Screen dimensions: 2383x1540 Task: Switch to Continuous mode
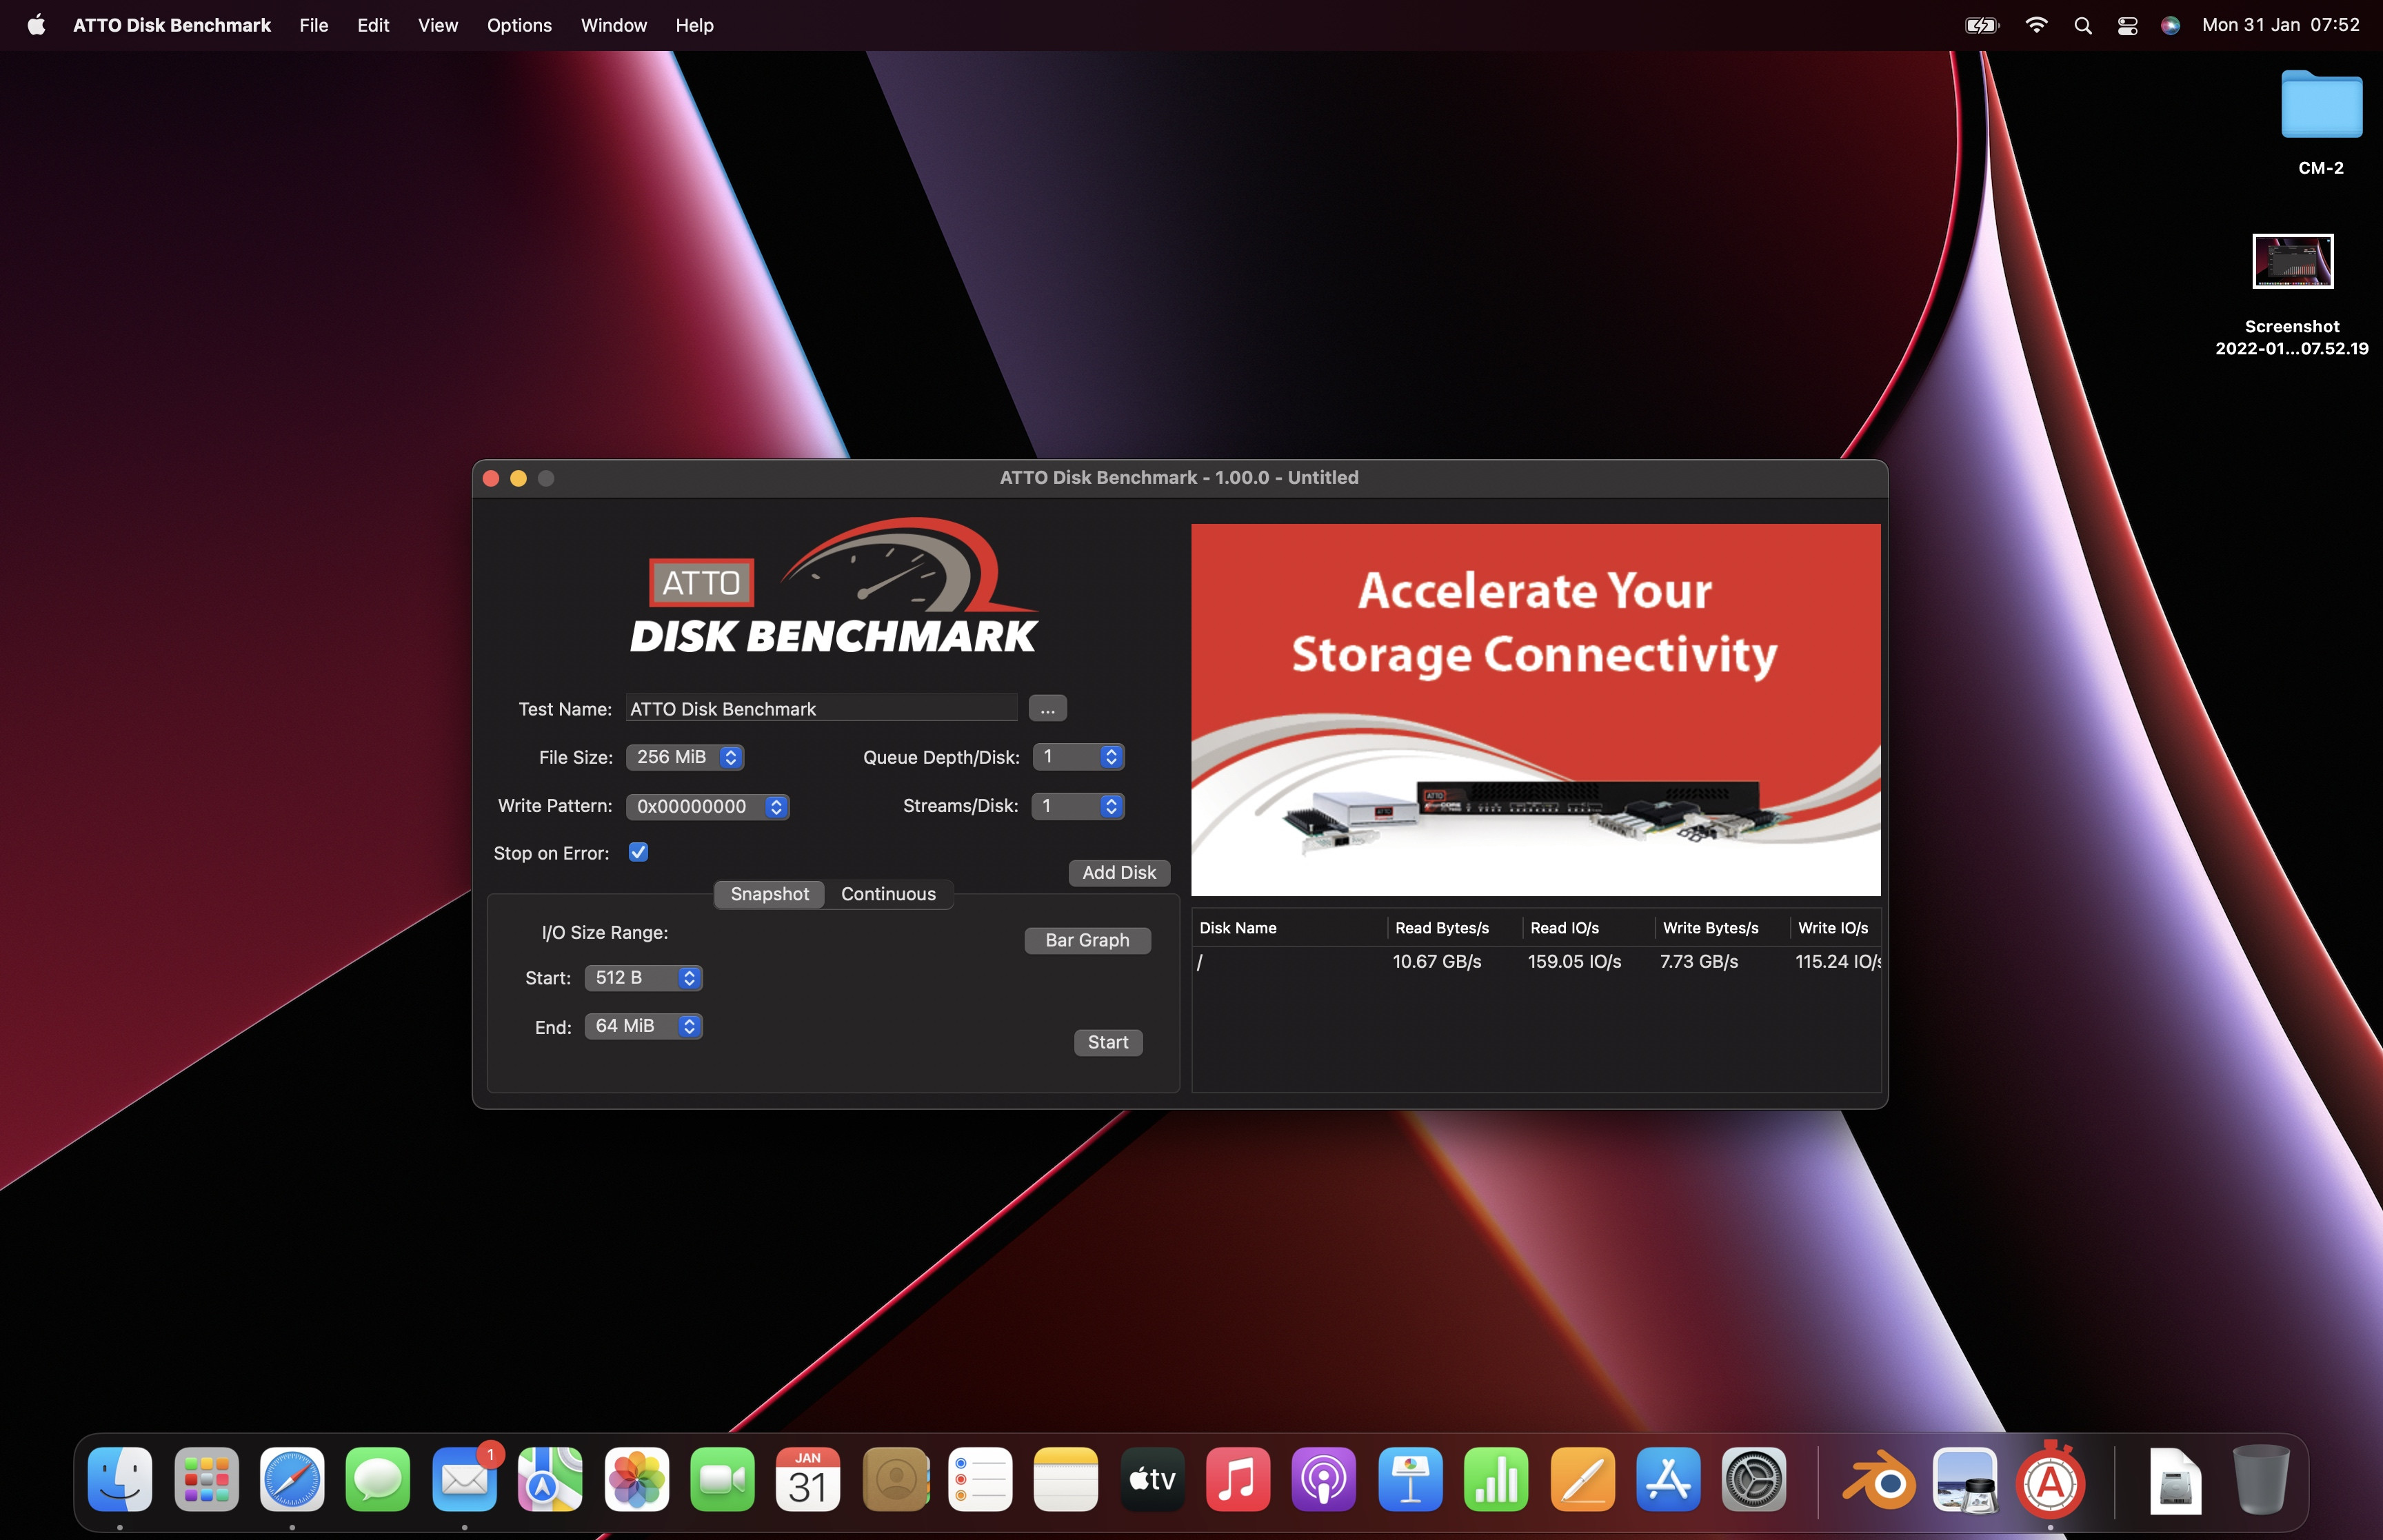[888, 894]
